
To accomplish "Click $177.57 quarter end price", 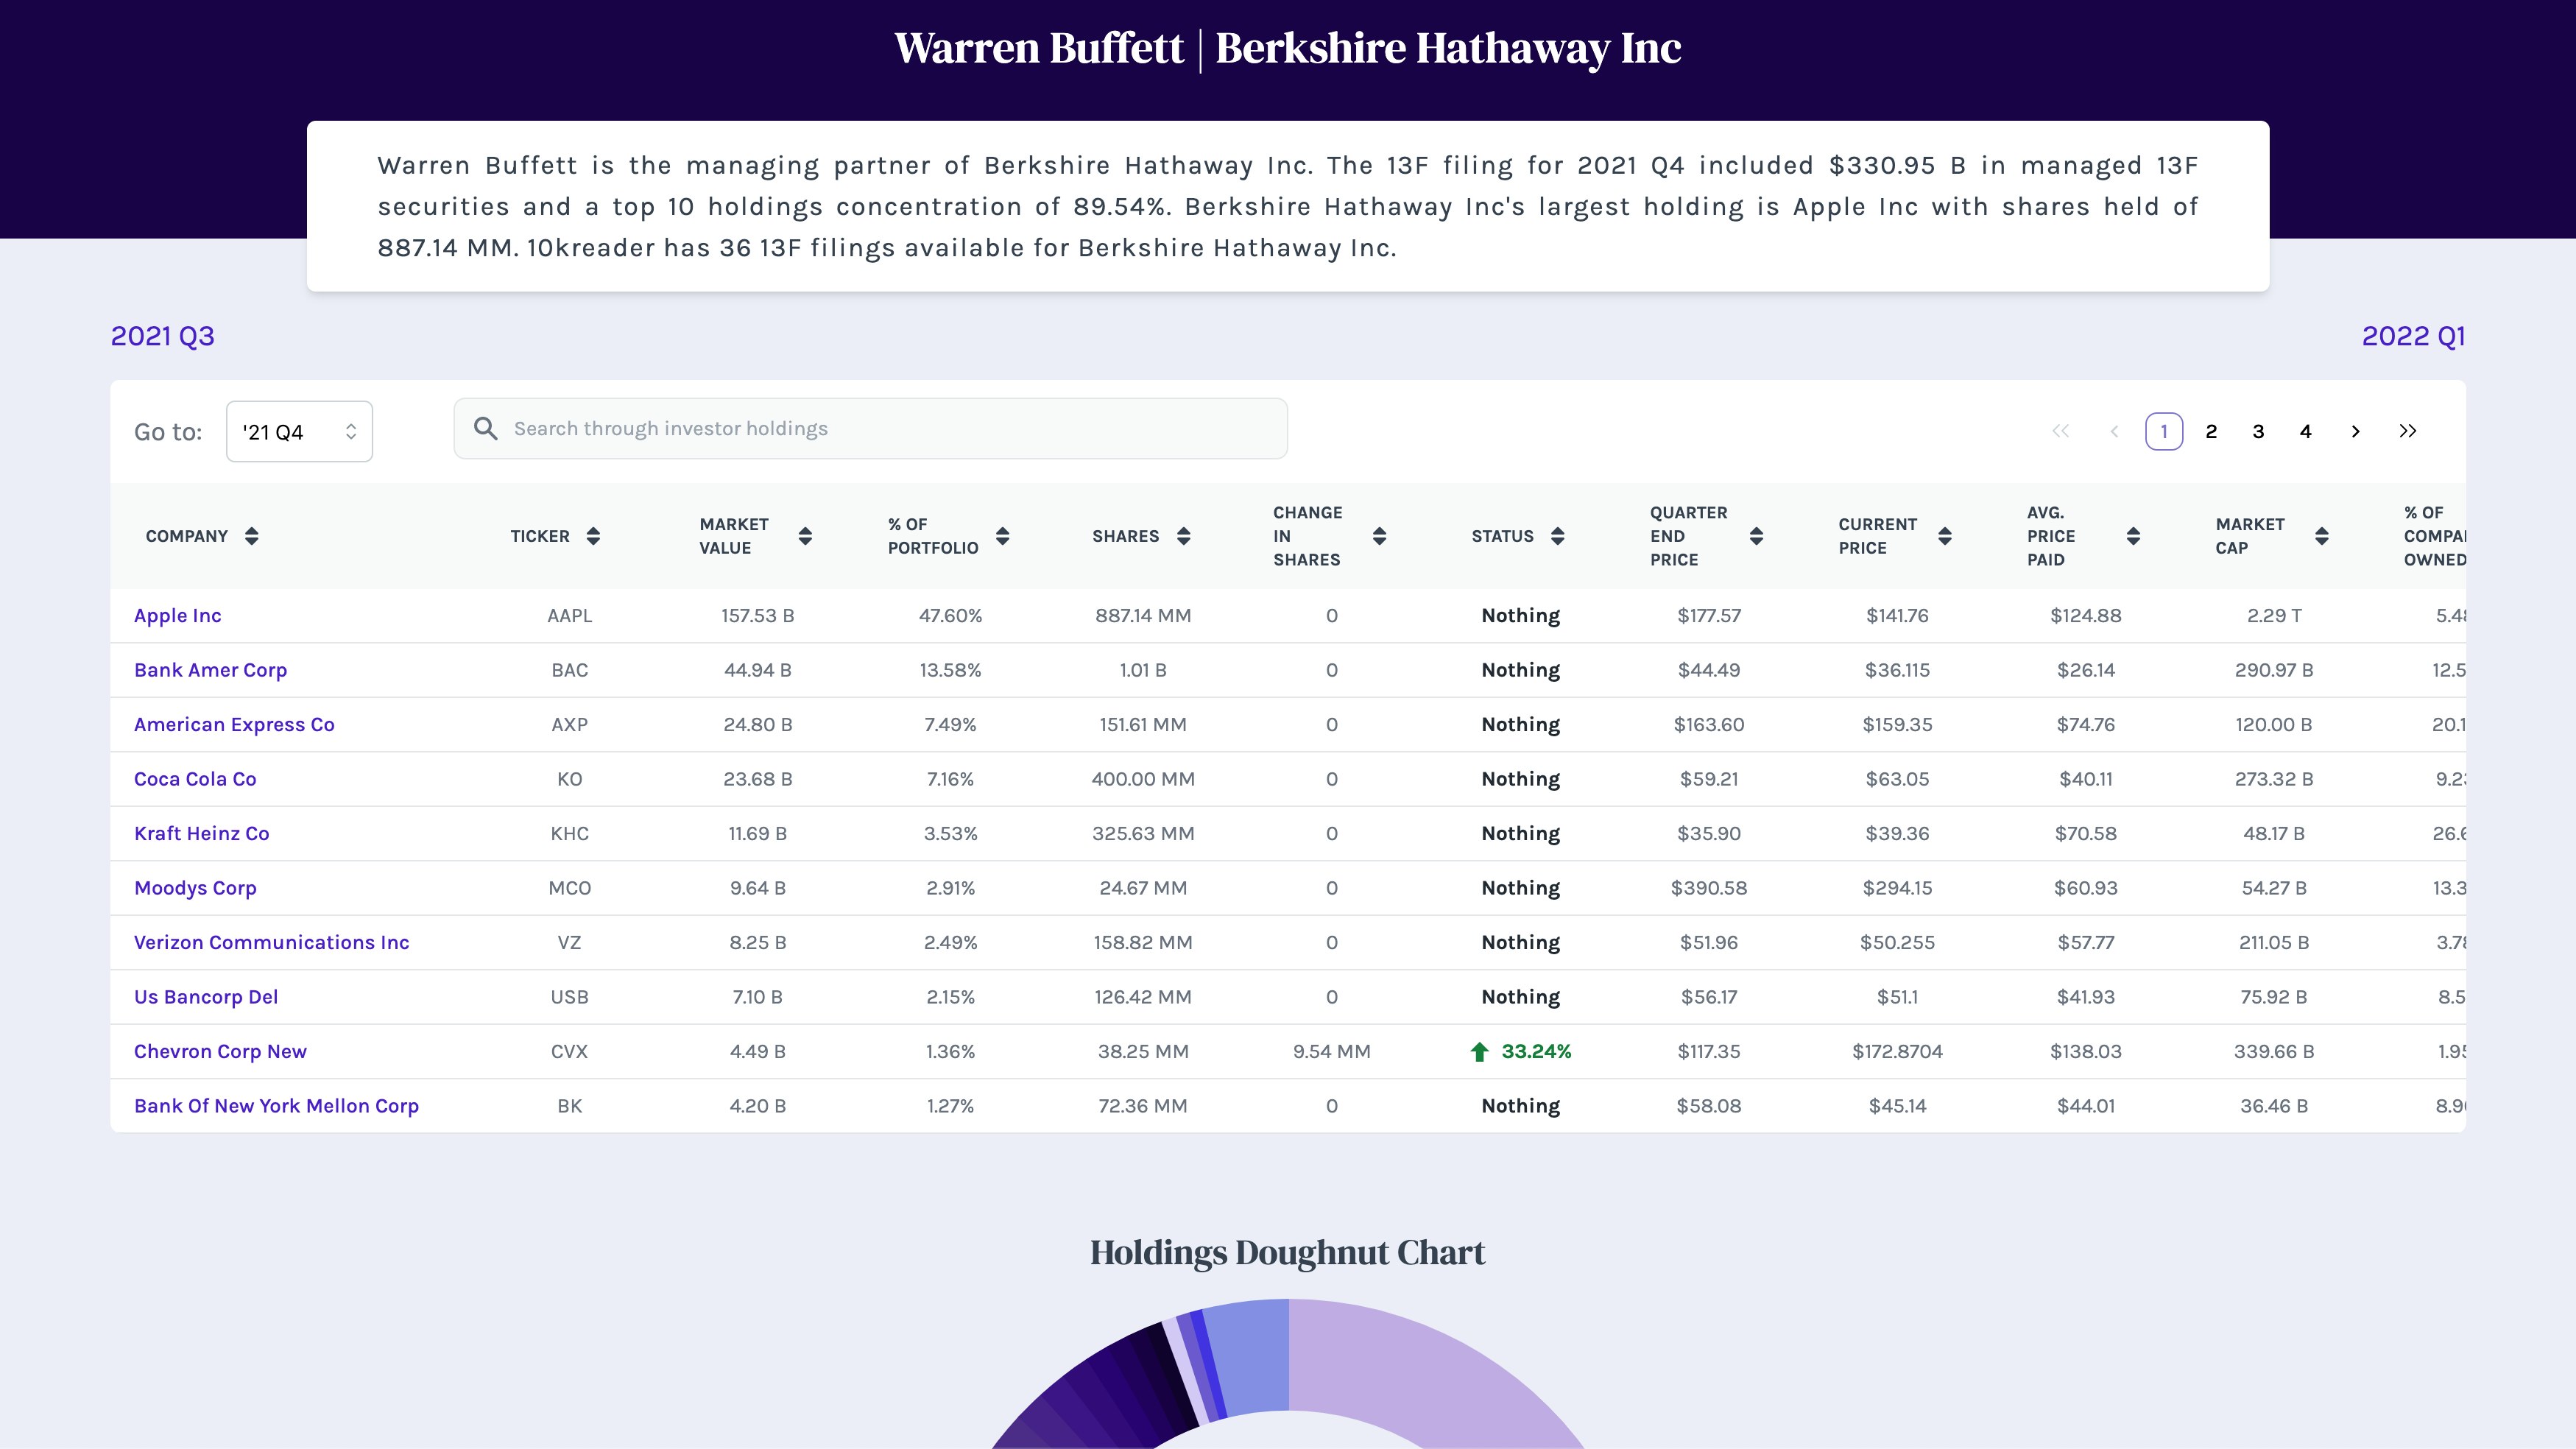I will (x=1709, y=616).
